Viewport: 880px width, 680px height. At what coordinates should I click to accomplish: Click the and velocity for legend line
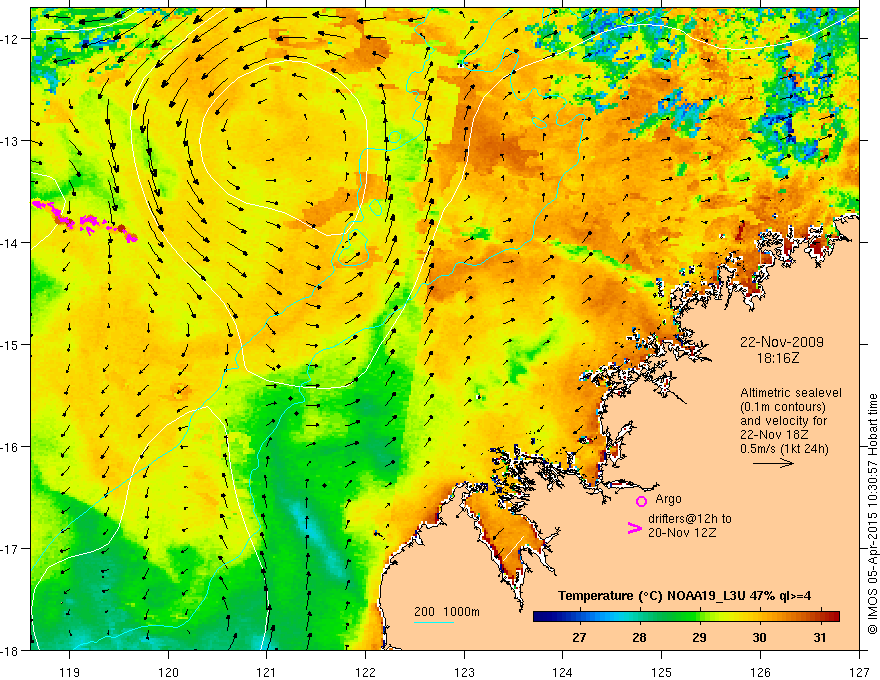click(783, 421)
